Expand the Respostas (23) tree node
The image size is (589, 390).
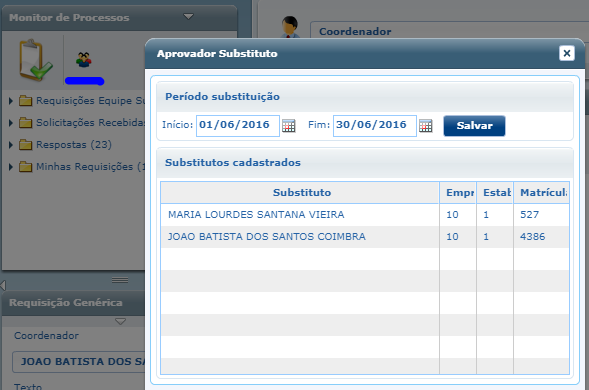[11, 145]
